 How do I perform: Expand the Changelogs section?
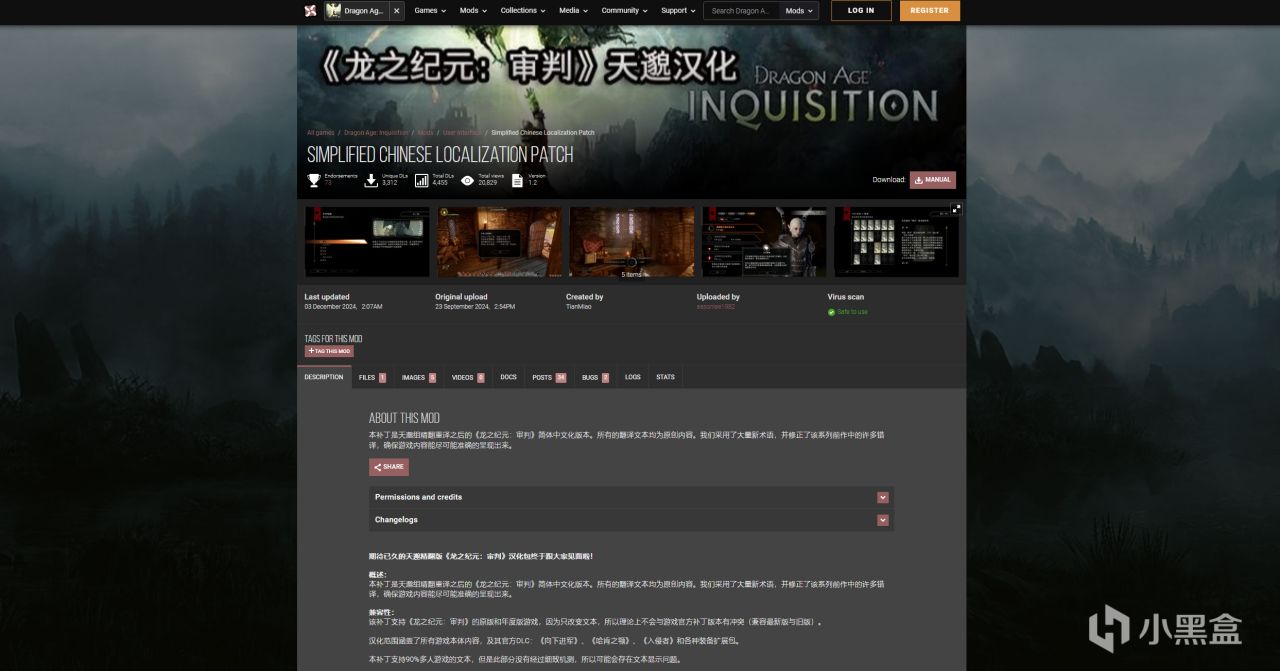pyautogui.click(x=631, y=520)
